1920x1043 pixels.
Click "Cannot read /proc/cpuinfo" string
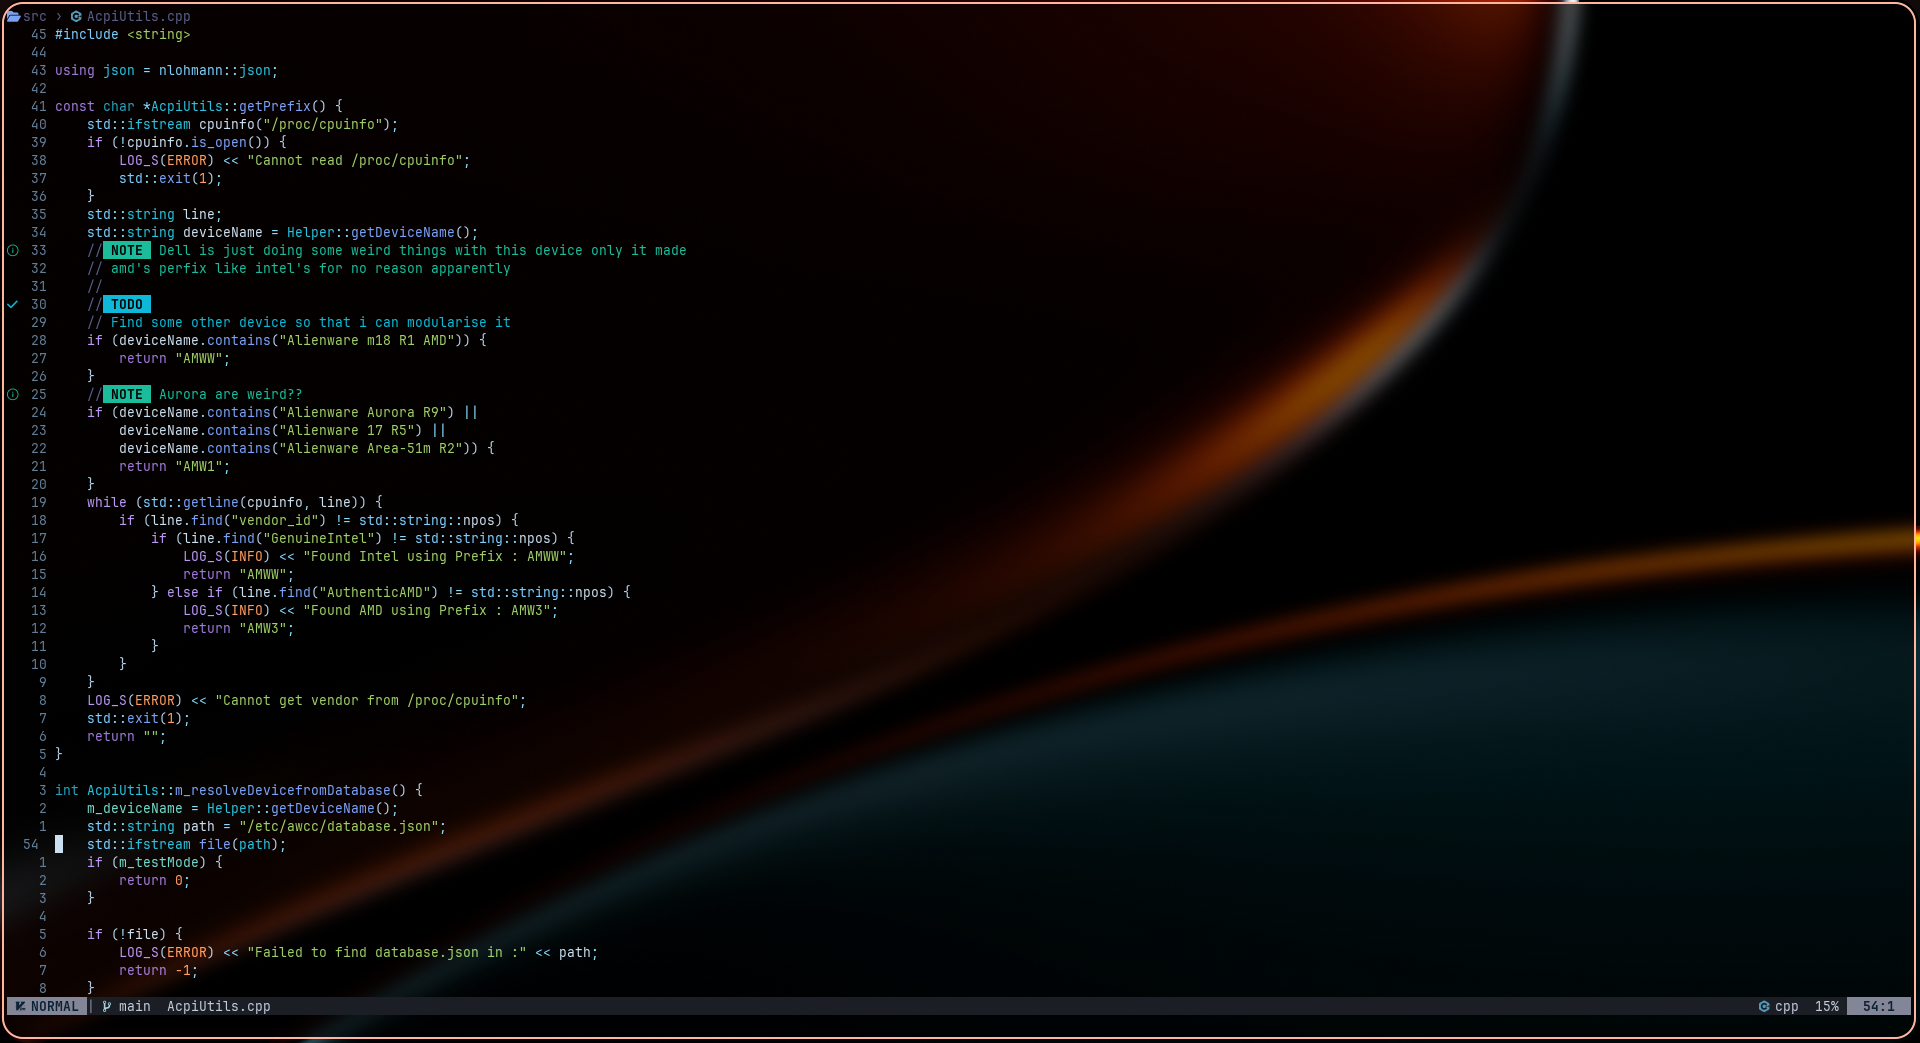click(355, 161)
